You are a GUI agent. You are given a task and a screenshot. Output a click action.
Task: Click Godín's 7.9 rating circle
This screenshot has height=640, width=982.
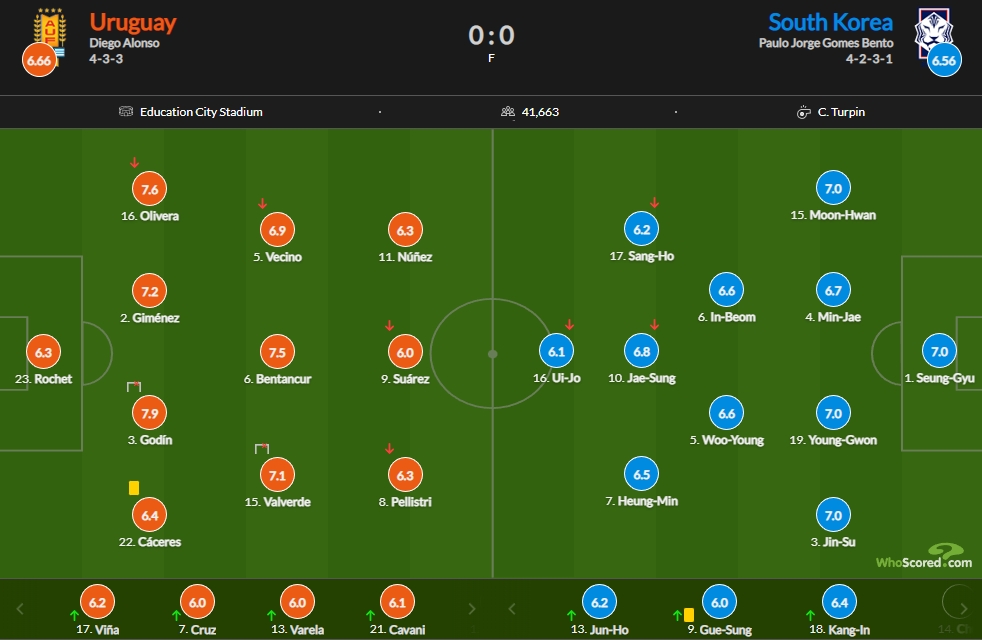(x=150, y=413)
